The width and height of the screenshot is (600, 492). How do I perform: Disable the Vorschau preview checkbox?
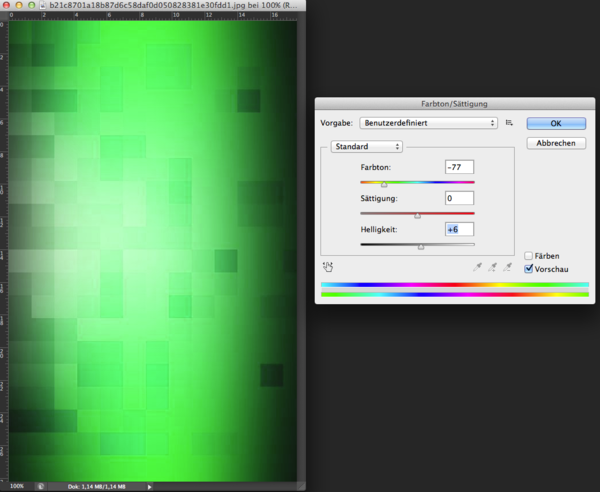coord(528,269)
